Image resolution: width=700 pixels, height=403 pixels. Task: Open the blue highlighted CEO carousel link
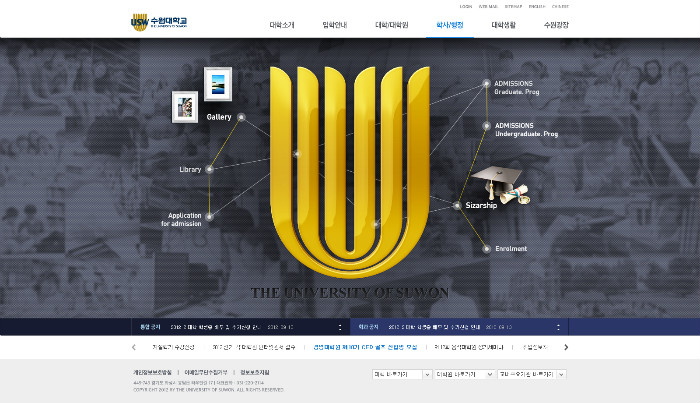(x=365, y=347)
